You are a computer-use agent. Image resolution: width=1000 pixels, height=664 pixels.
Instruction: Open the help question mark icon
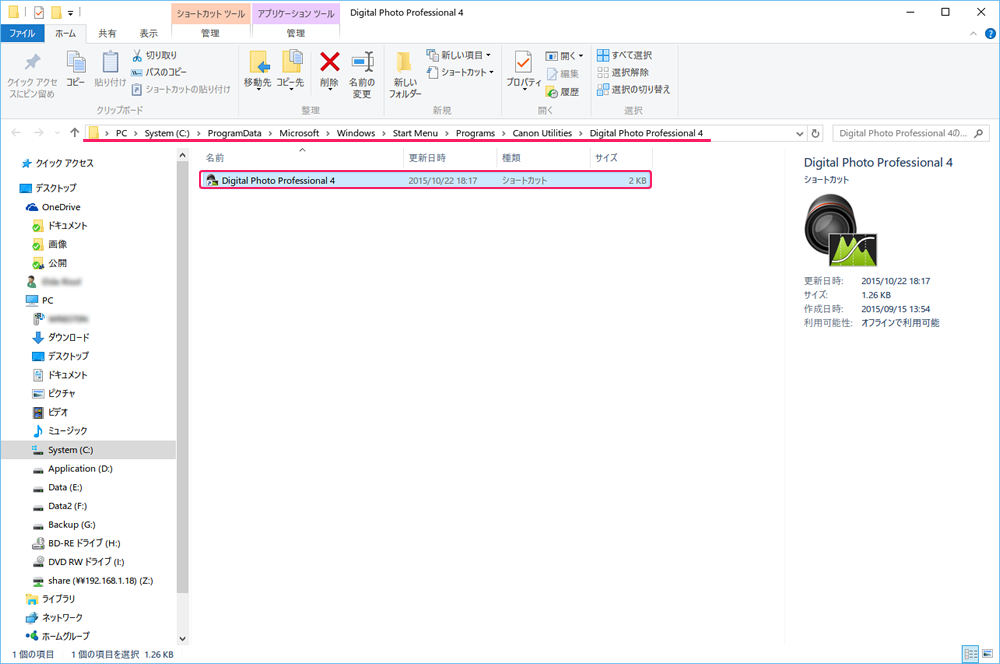coord(990,34)
